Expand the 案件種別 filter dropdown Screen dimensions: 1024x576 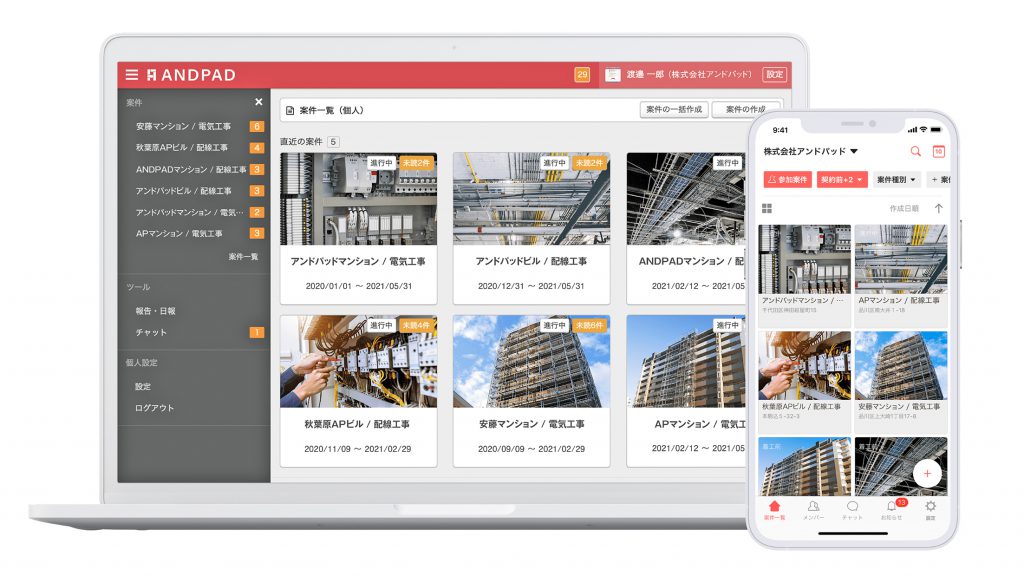(896, 180)
